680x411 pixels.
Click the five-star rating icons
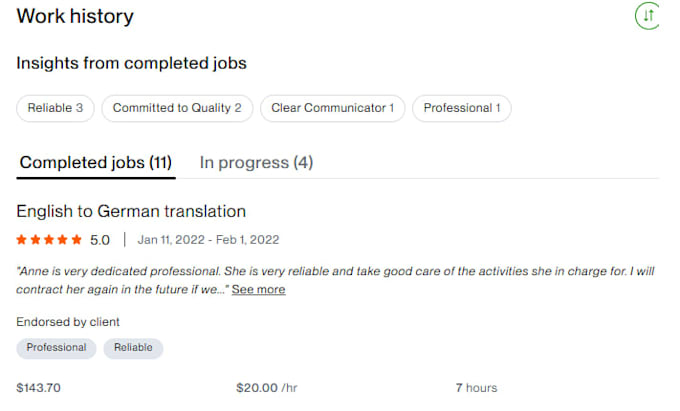[x=49, y=239]
